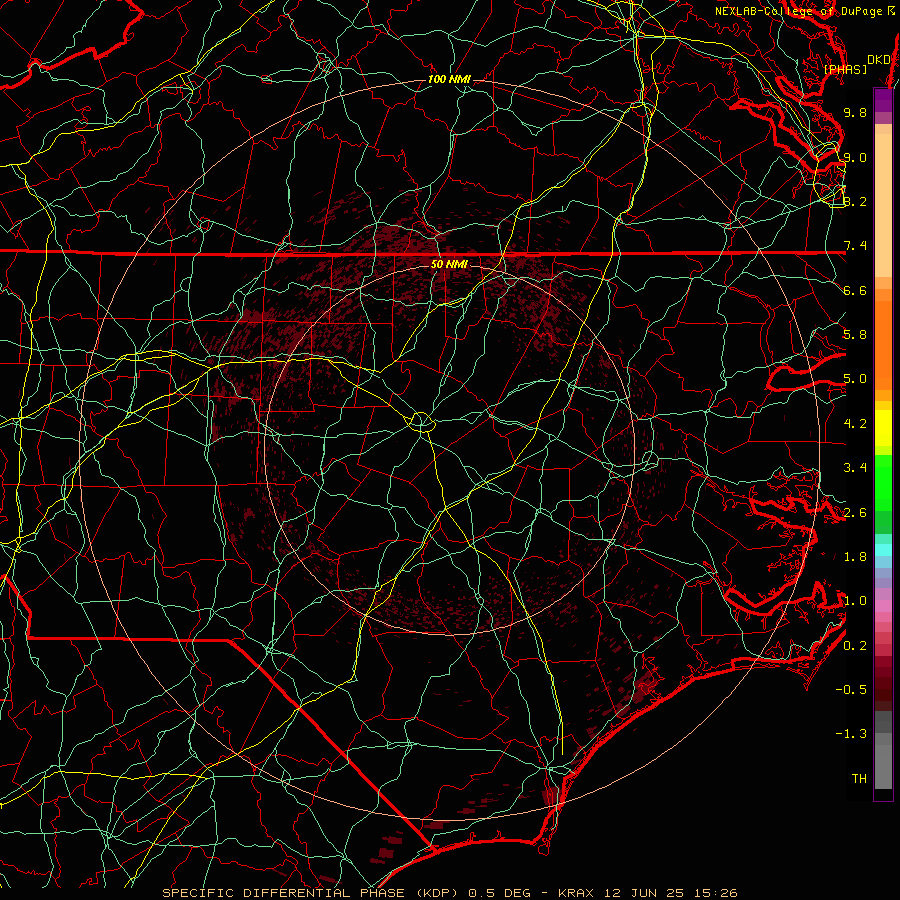Click the TH threshold label
Viewport: 900px width, 900px height.
[859, 779]
